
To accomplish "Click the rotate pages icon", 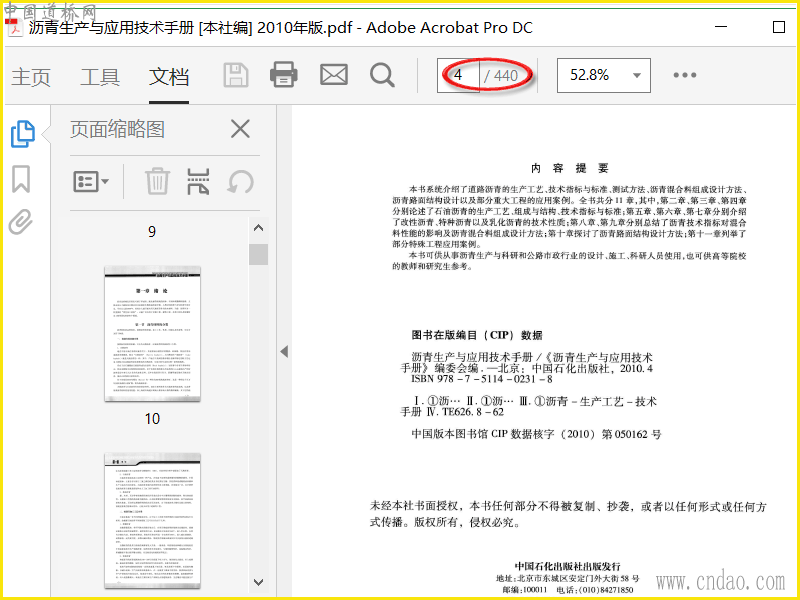I will pyautogui.click(x=240, y=182).
